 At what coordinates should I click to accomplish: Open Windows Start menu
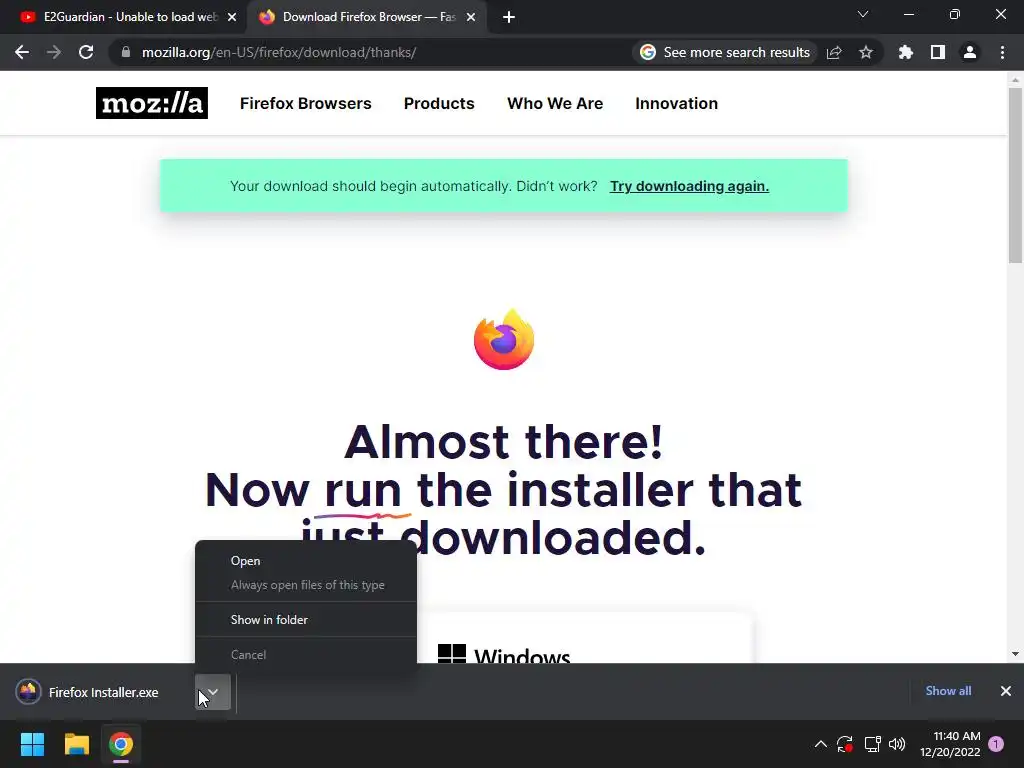[x=32, y=744]
